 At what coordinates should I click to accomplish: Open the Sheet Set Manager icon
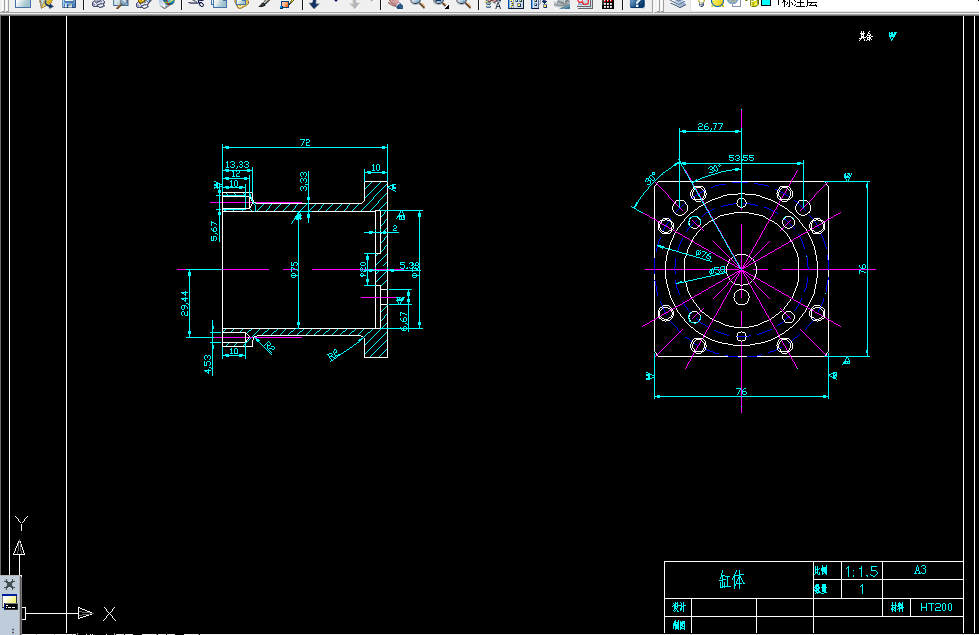(562, 3)
